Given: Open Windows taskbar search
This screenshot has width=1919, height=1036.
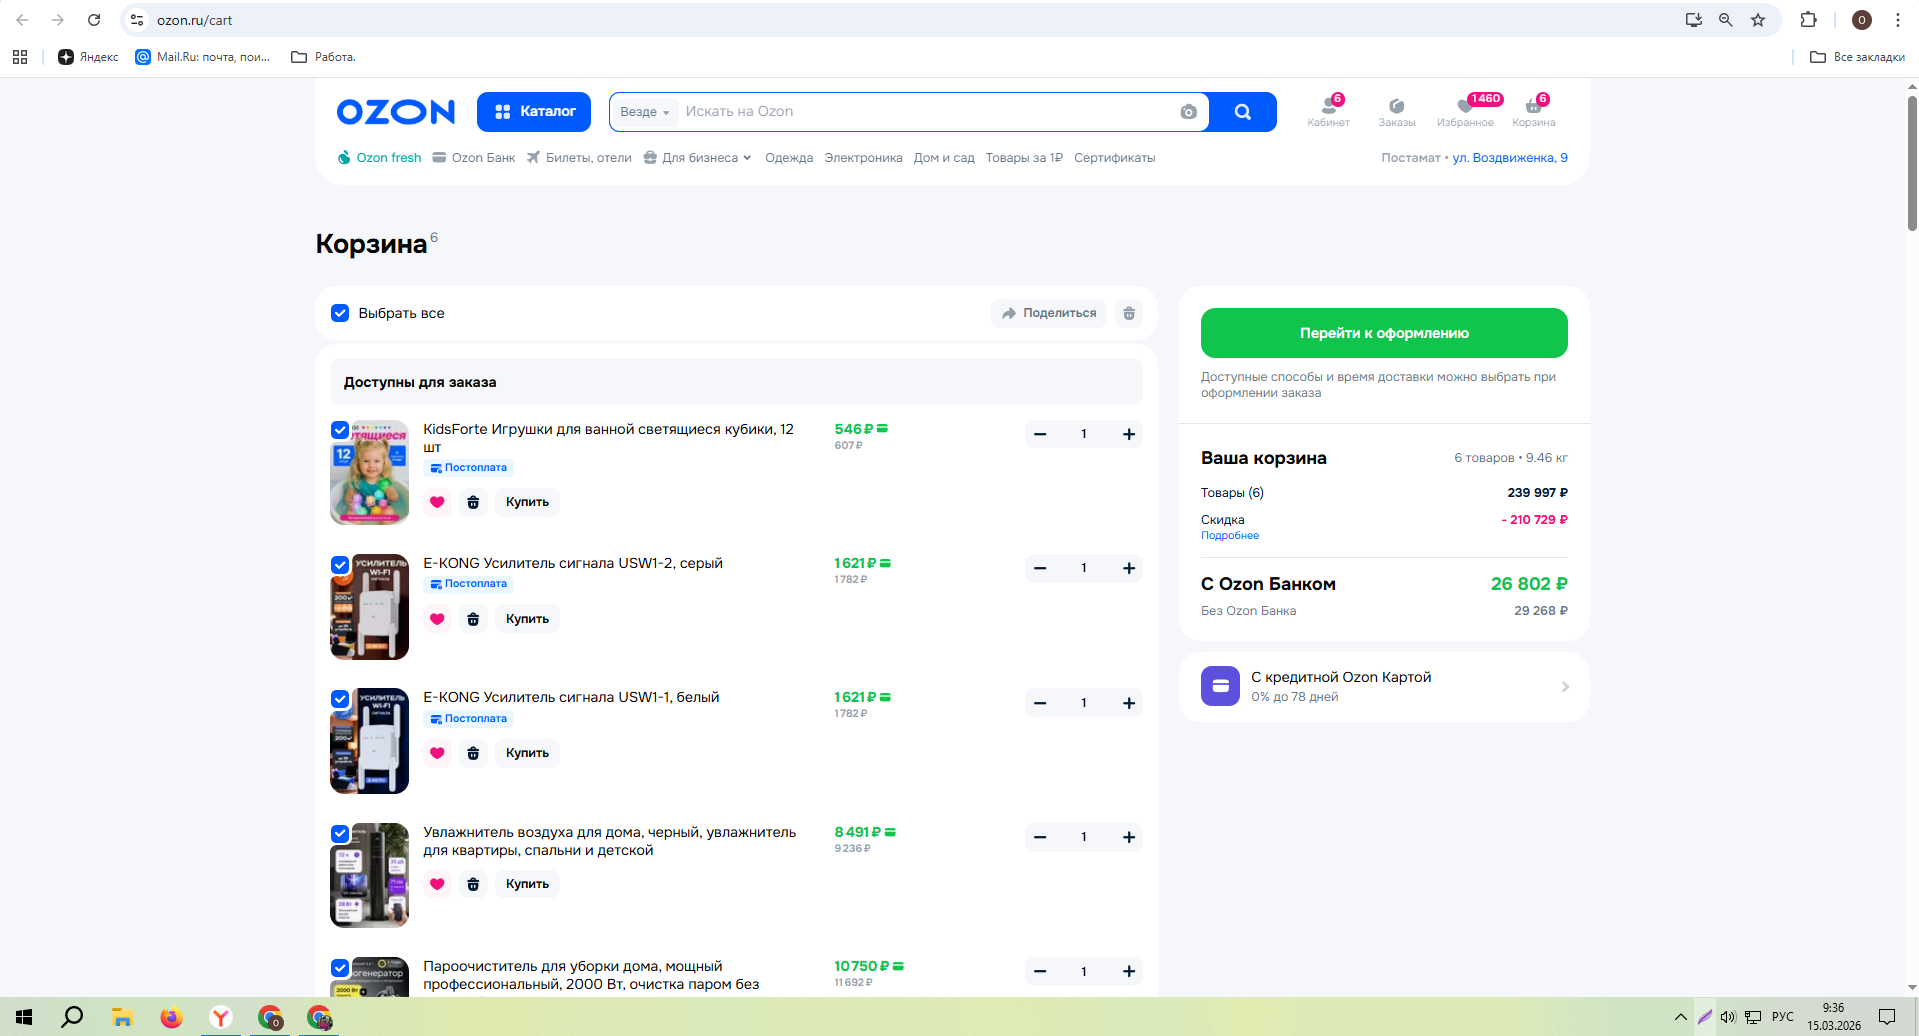Looking at the screenshot, I should tap(72, 1017).
